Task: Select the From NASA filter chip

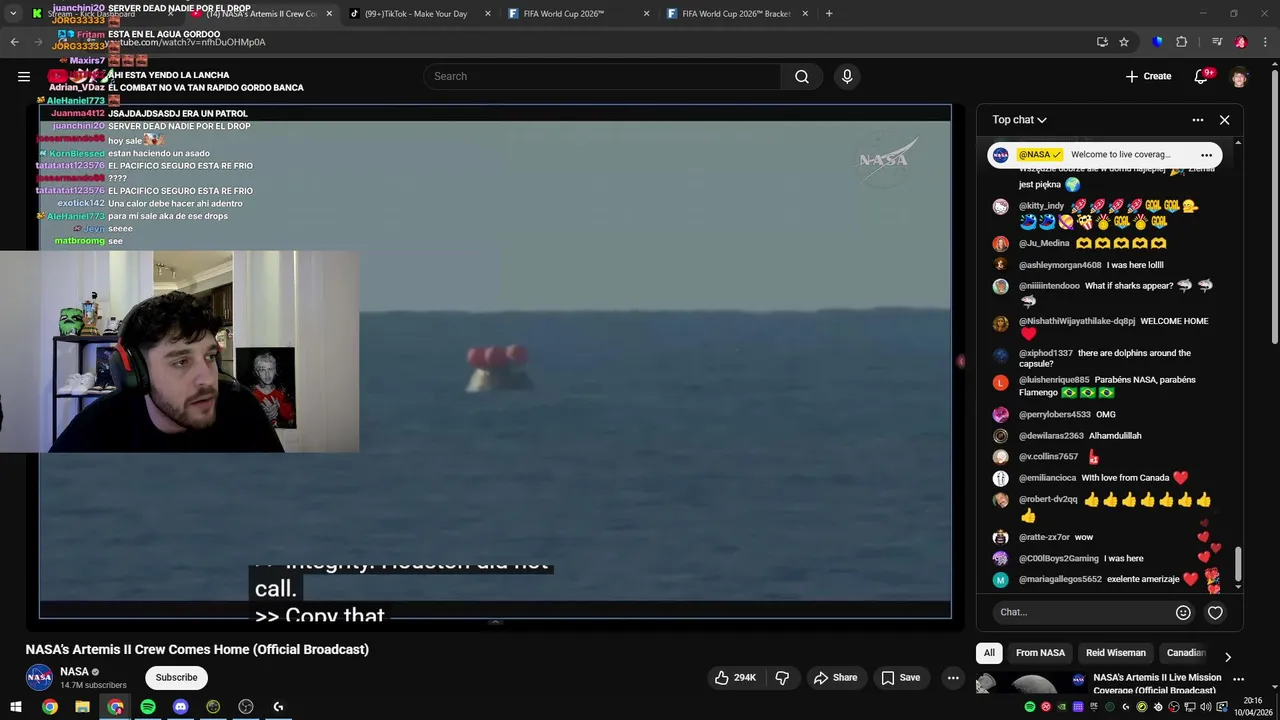Action: pos(1040,653)
